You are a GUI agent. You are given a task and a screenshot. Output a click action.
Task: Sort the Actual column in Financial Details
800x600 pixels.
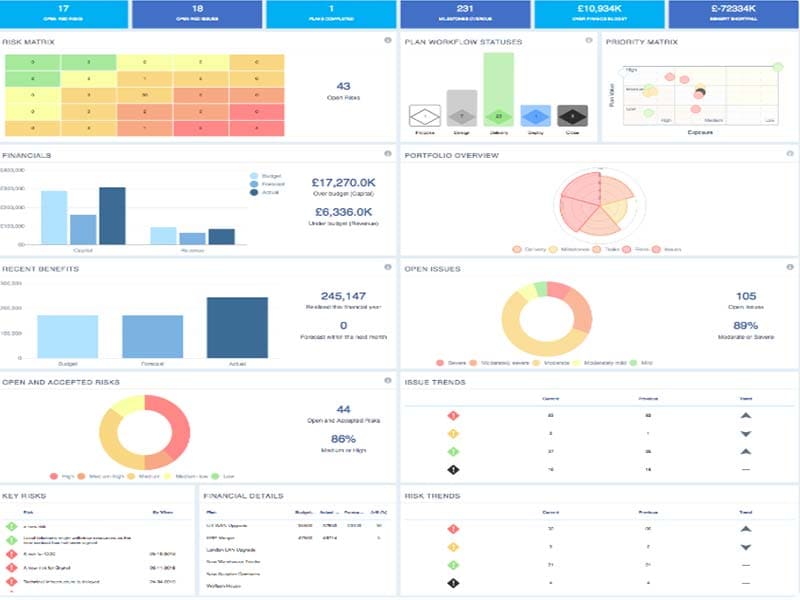pos(328,512)
